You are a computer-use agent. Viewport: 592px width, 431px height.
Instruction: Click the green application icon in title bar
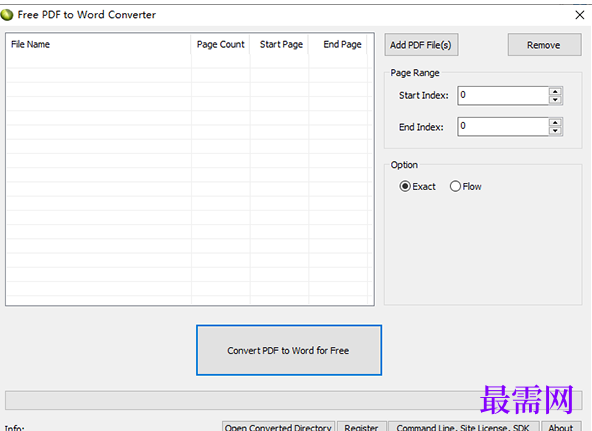point(7,15)
